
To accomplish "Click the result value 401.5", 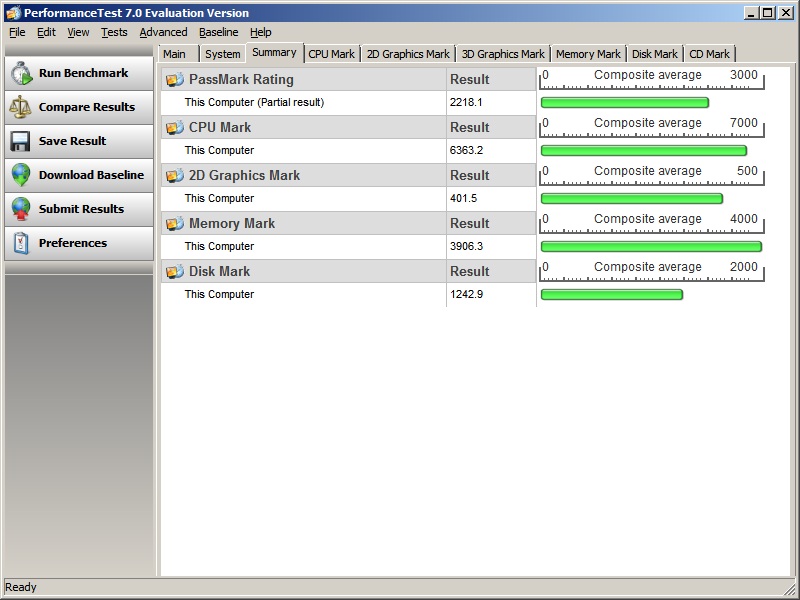I will (x=463, y=198).
